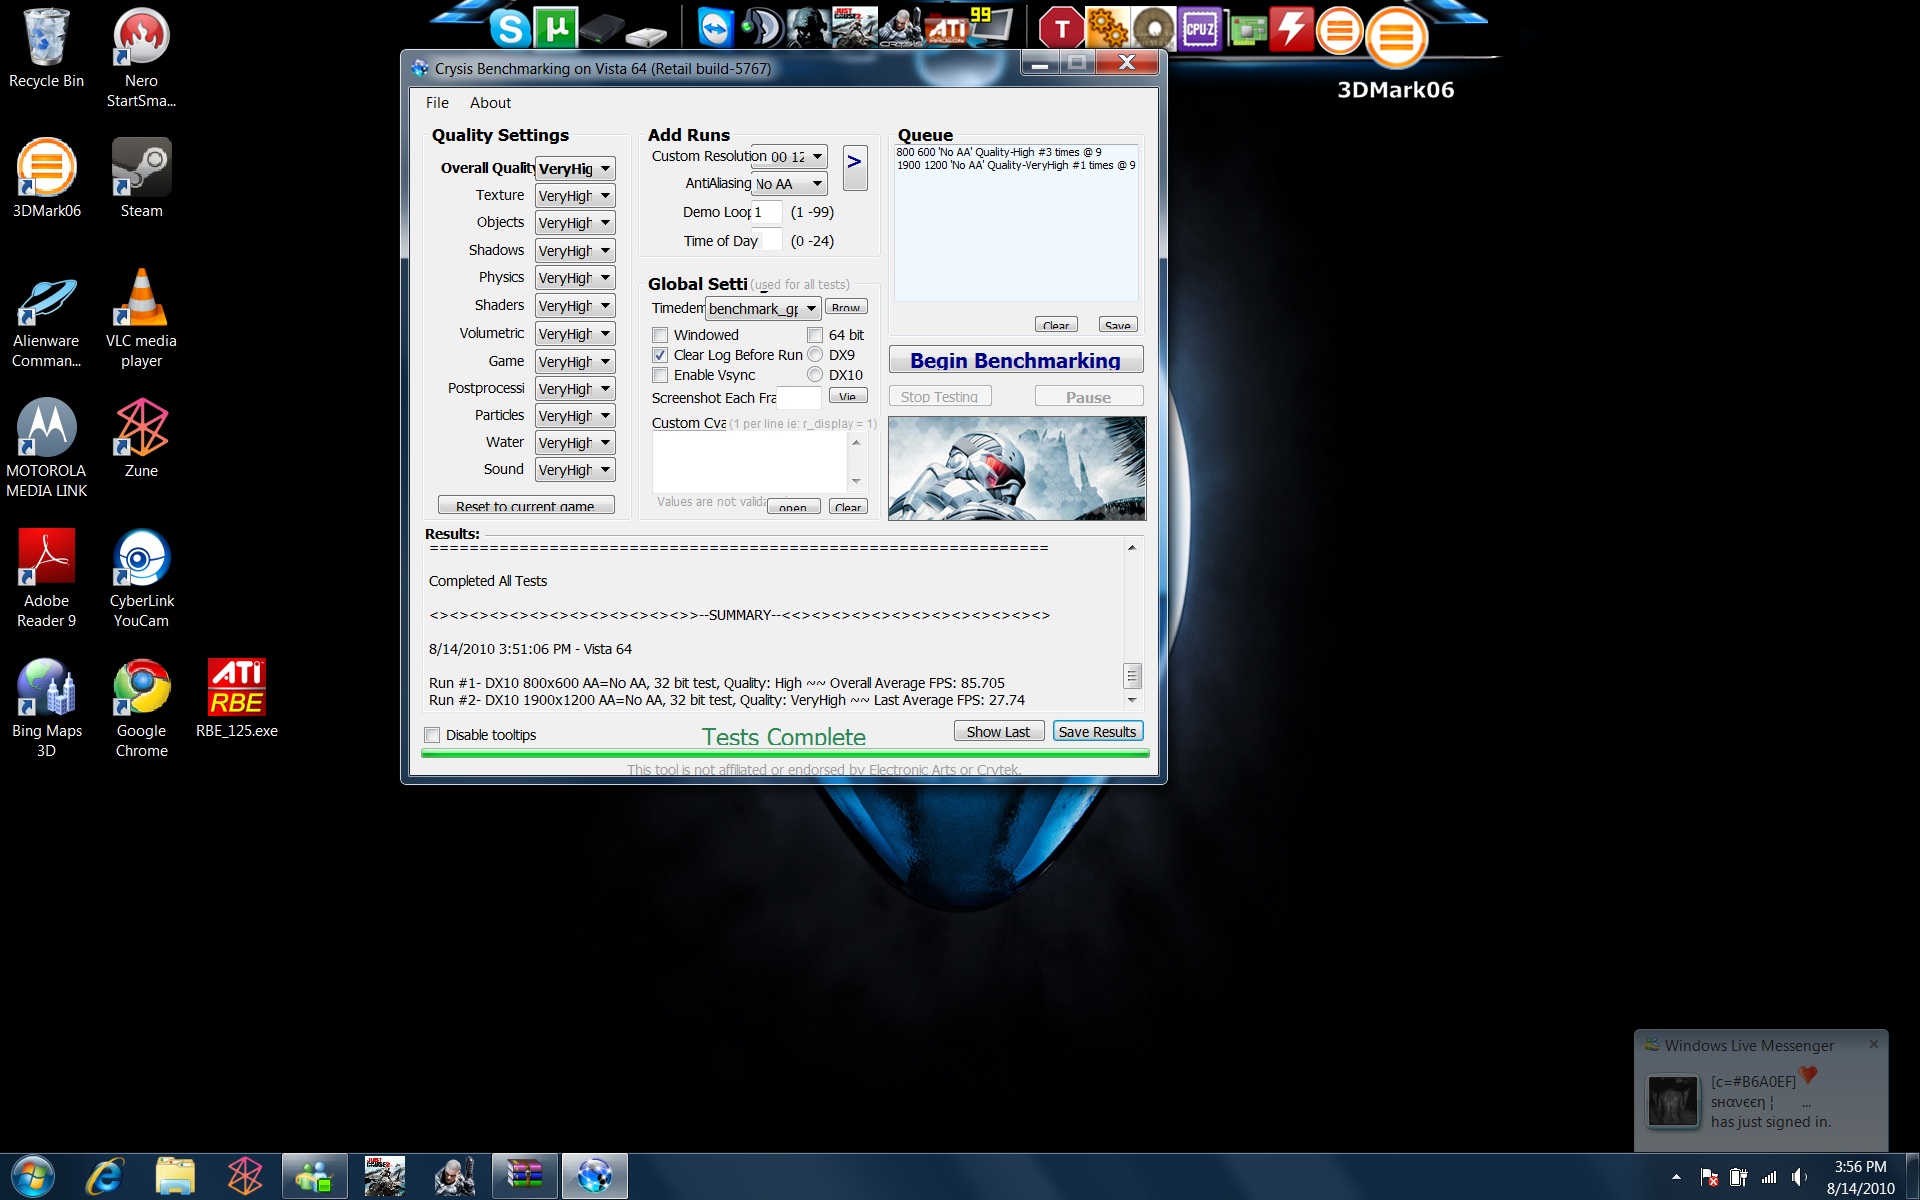Select the DX10 radio button
This screenshot has width=1920, height=1200.
coord(815,375)
